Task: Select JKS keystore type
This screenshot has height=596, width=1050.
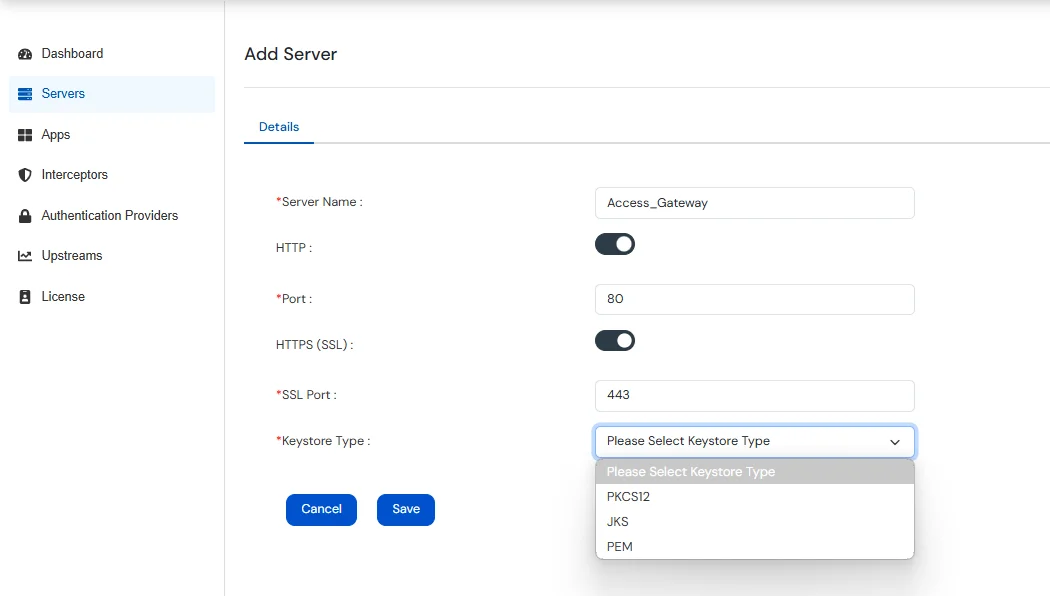Action: [755, 522]
